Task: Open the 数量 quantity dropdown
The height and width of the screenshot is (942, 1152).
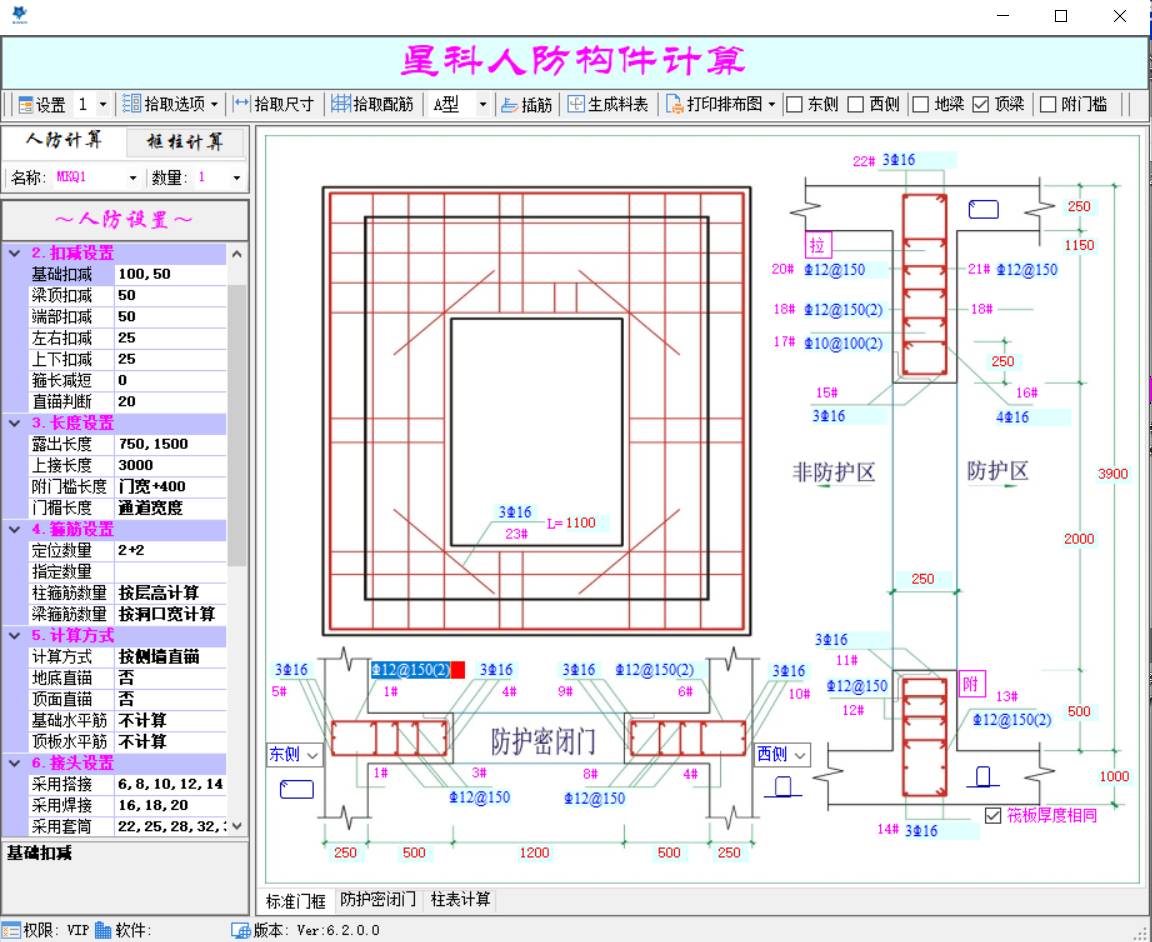Action: [237, 177]
